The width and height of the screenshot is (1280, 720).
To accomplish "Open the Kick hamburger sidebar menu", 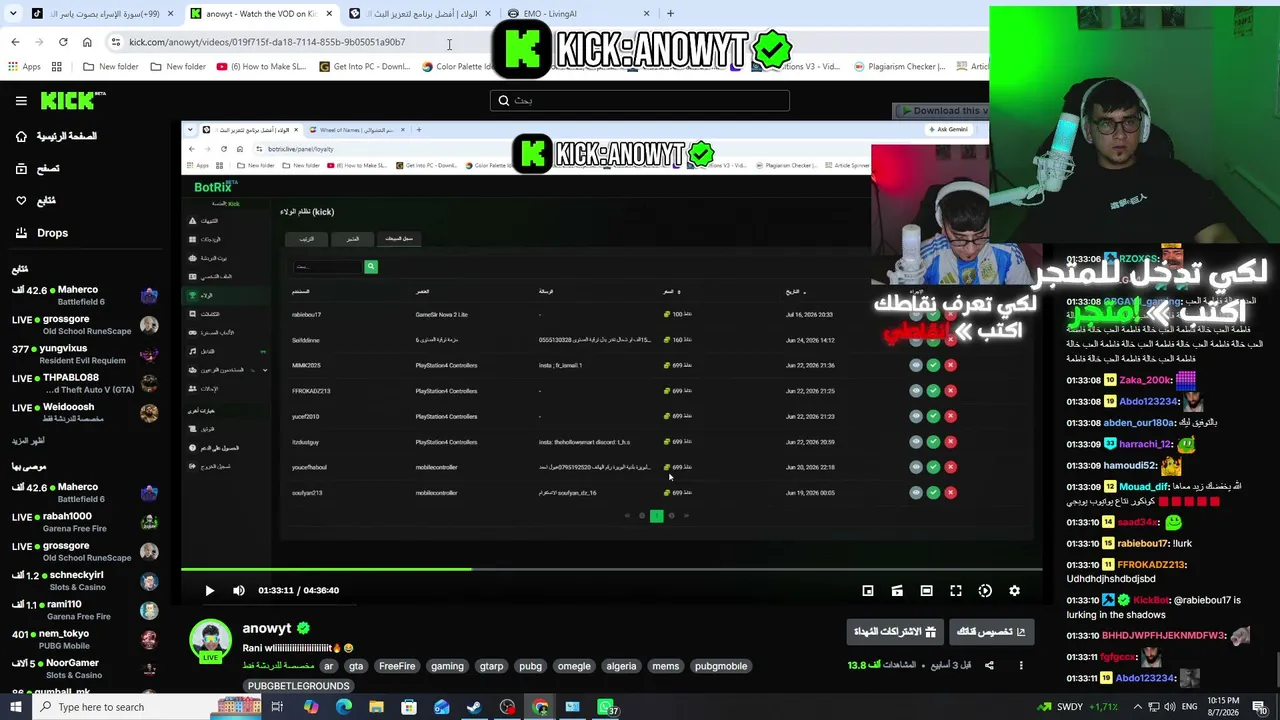I will (21, 101).
